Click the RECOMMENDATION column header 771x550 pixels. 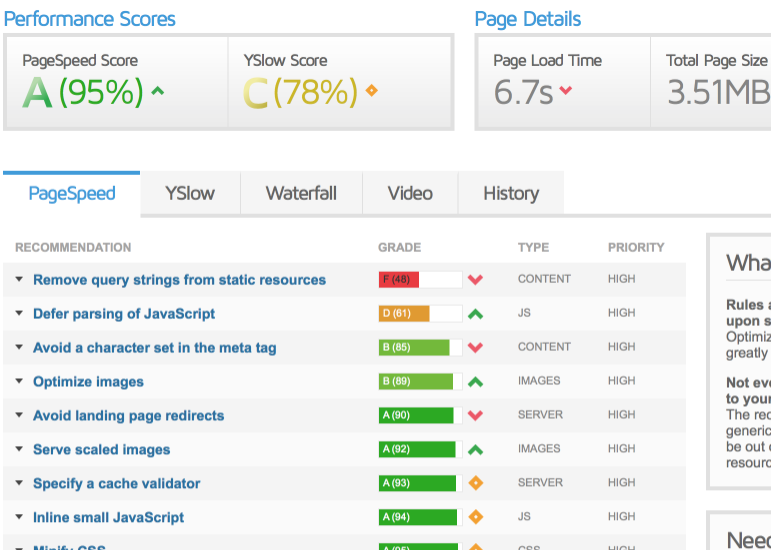click(73, 247)
